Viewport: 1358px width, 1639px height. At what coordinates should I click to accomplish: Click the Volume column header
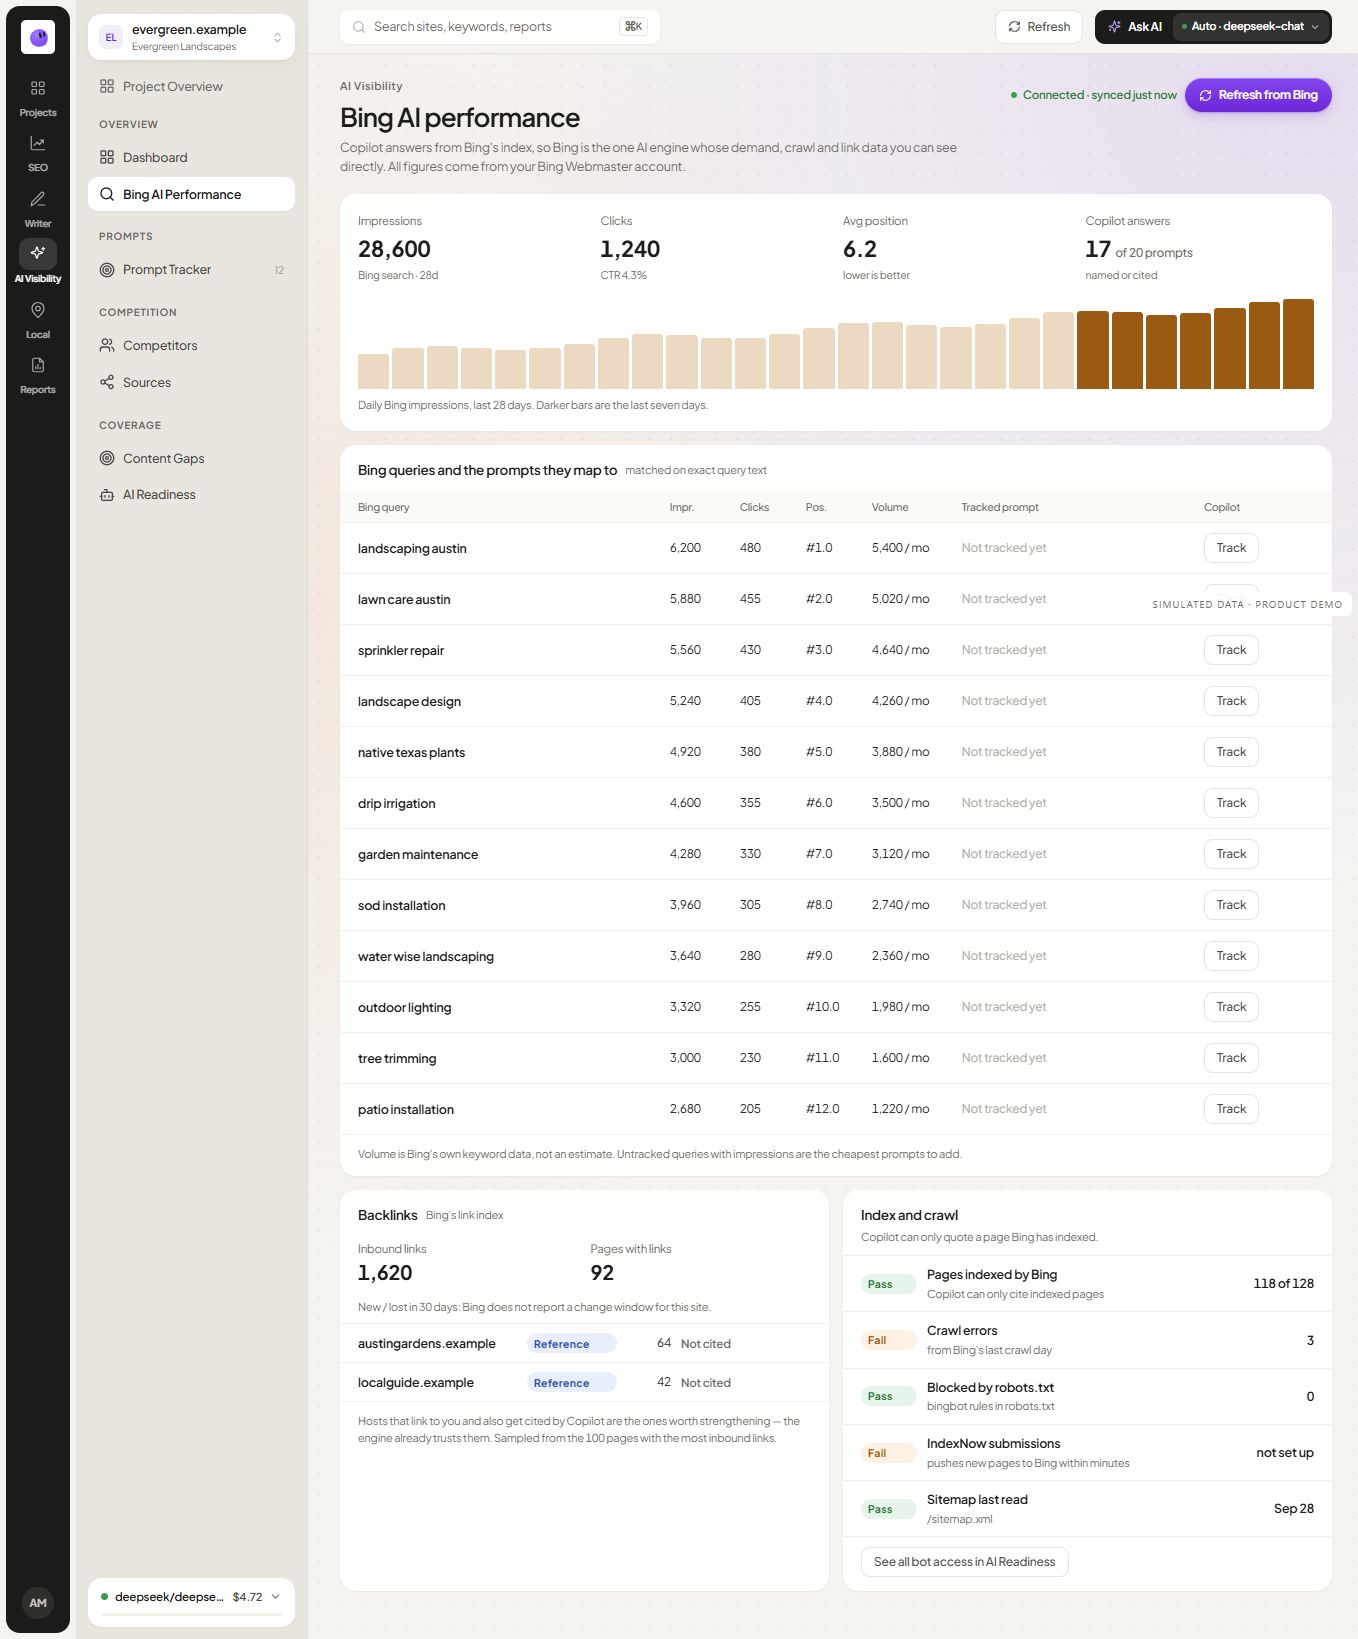click(x=890, y=508)
